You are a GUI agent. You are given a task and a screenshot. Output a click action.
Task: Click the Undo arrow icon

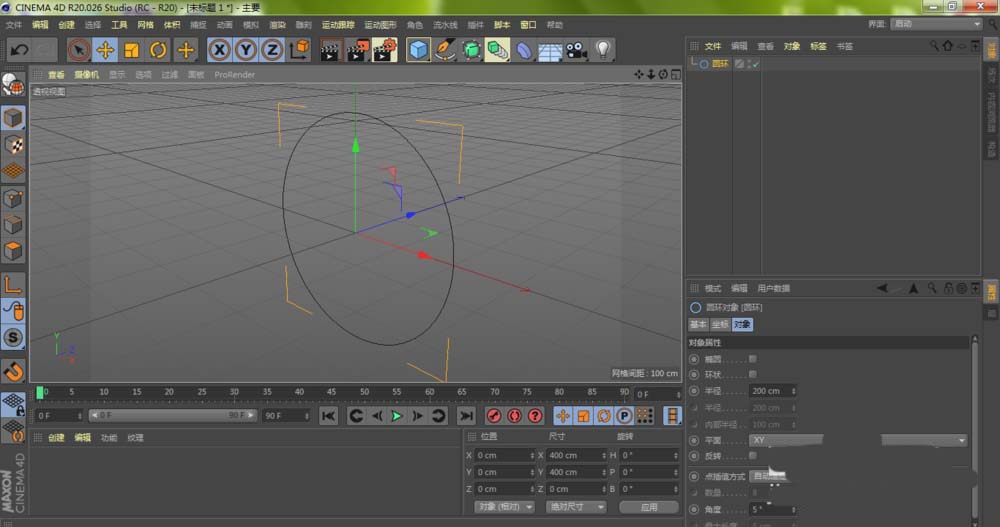(x=19, y=49)
